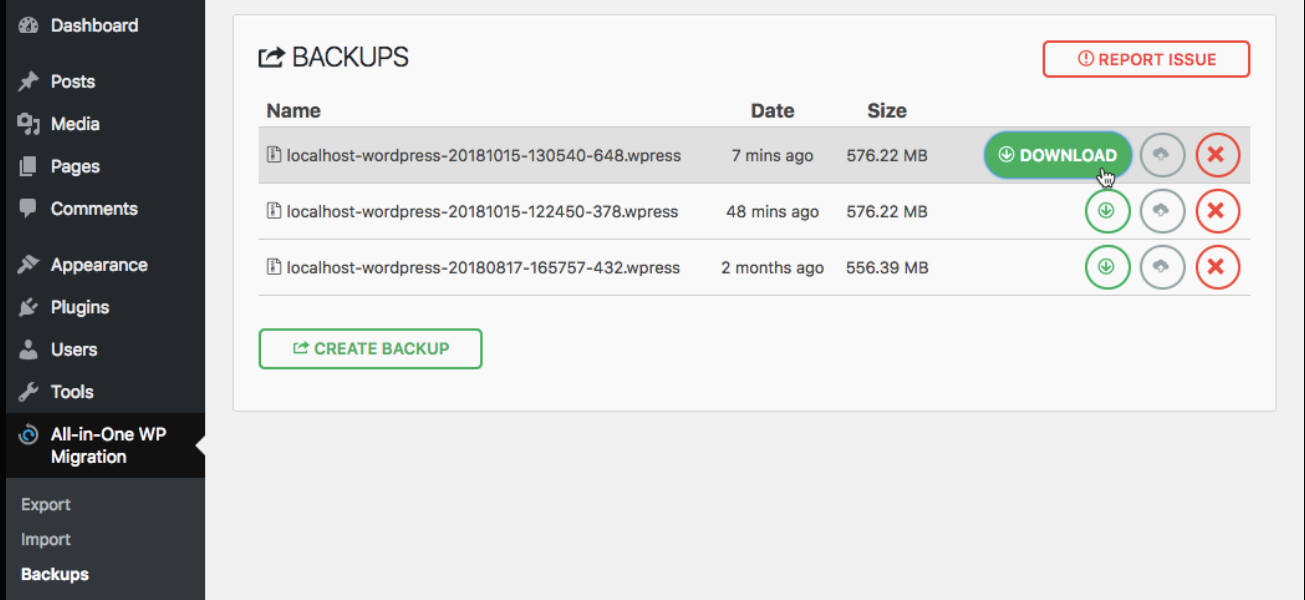
Task: Click the Plugins plug icon
Action: point(28,307)
